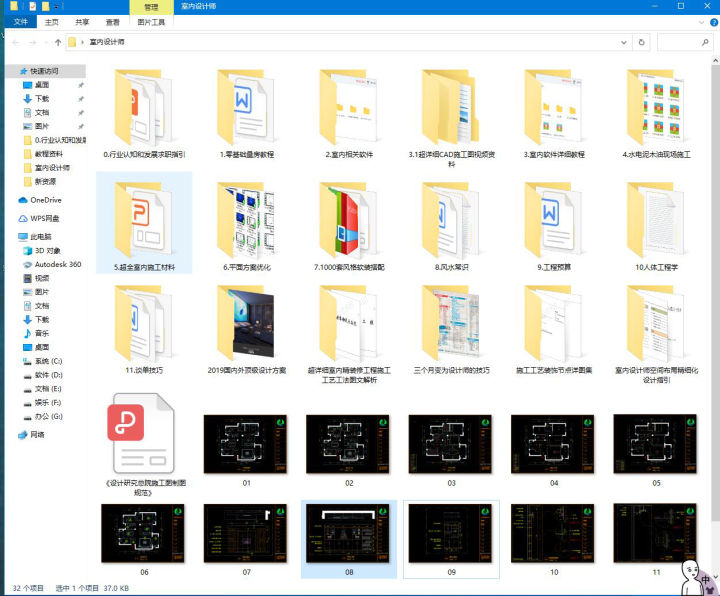Open 系统 (C:) drive in sidebar
This screenshot has height=596, width=720.
pyautogui.click(x=48, y=360)
